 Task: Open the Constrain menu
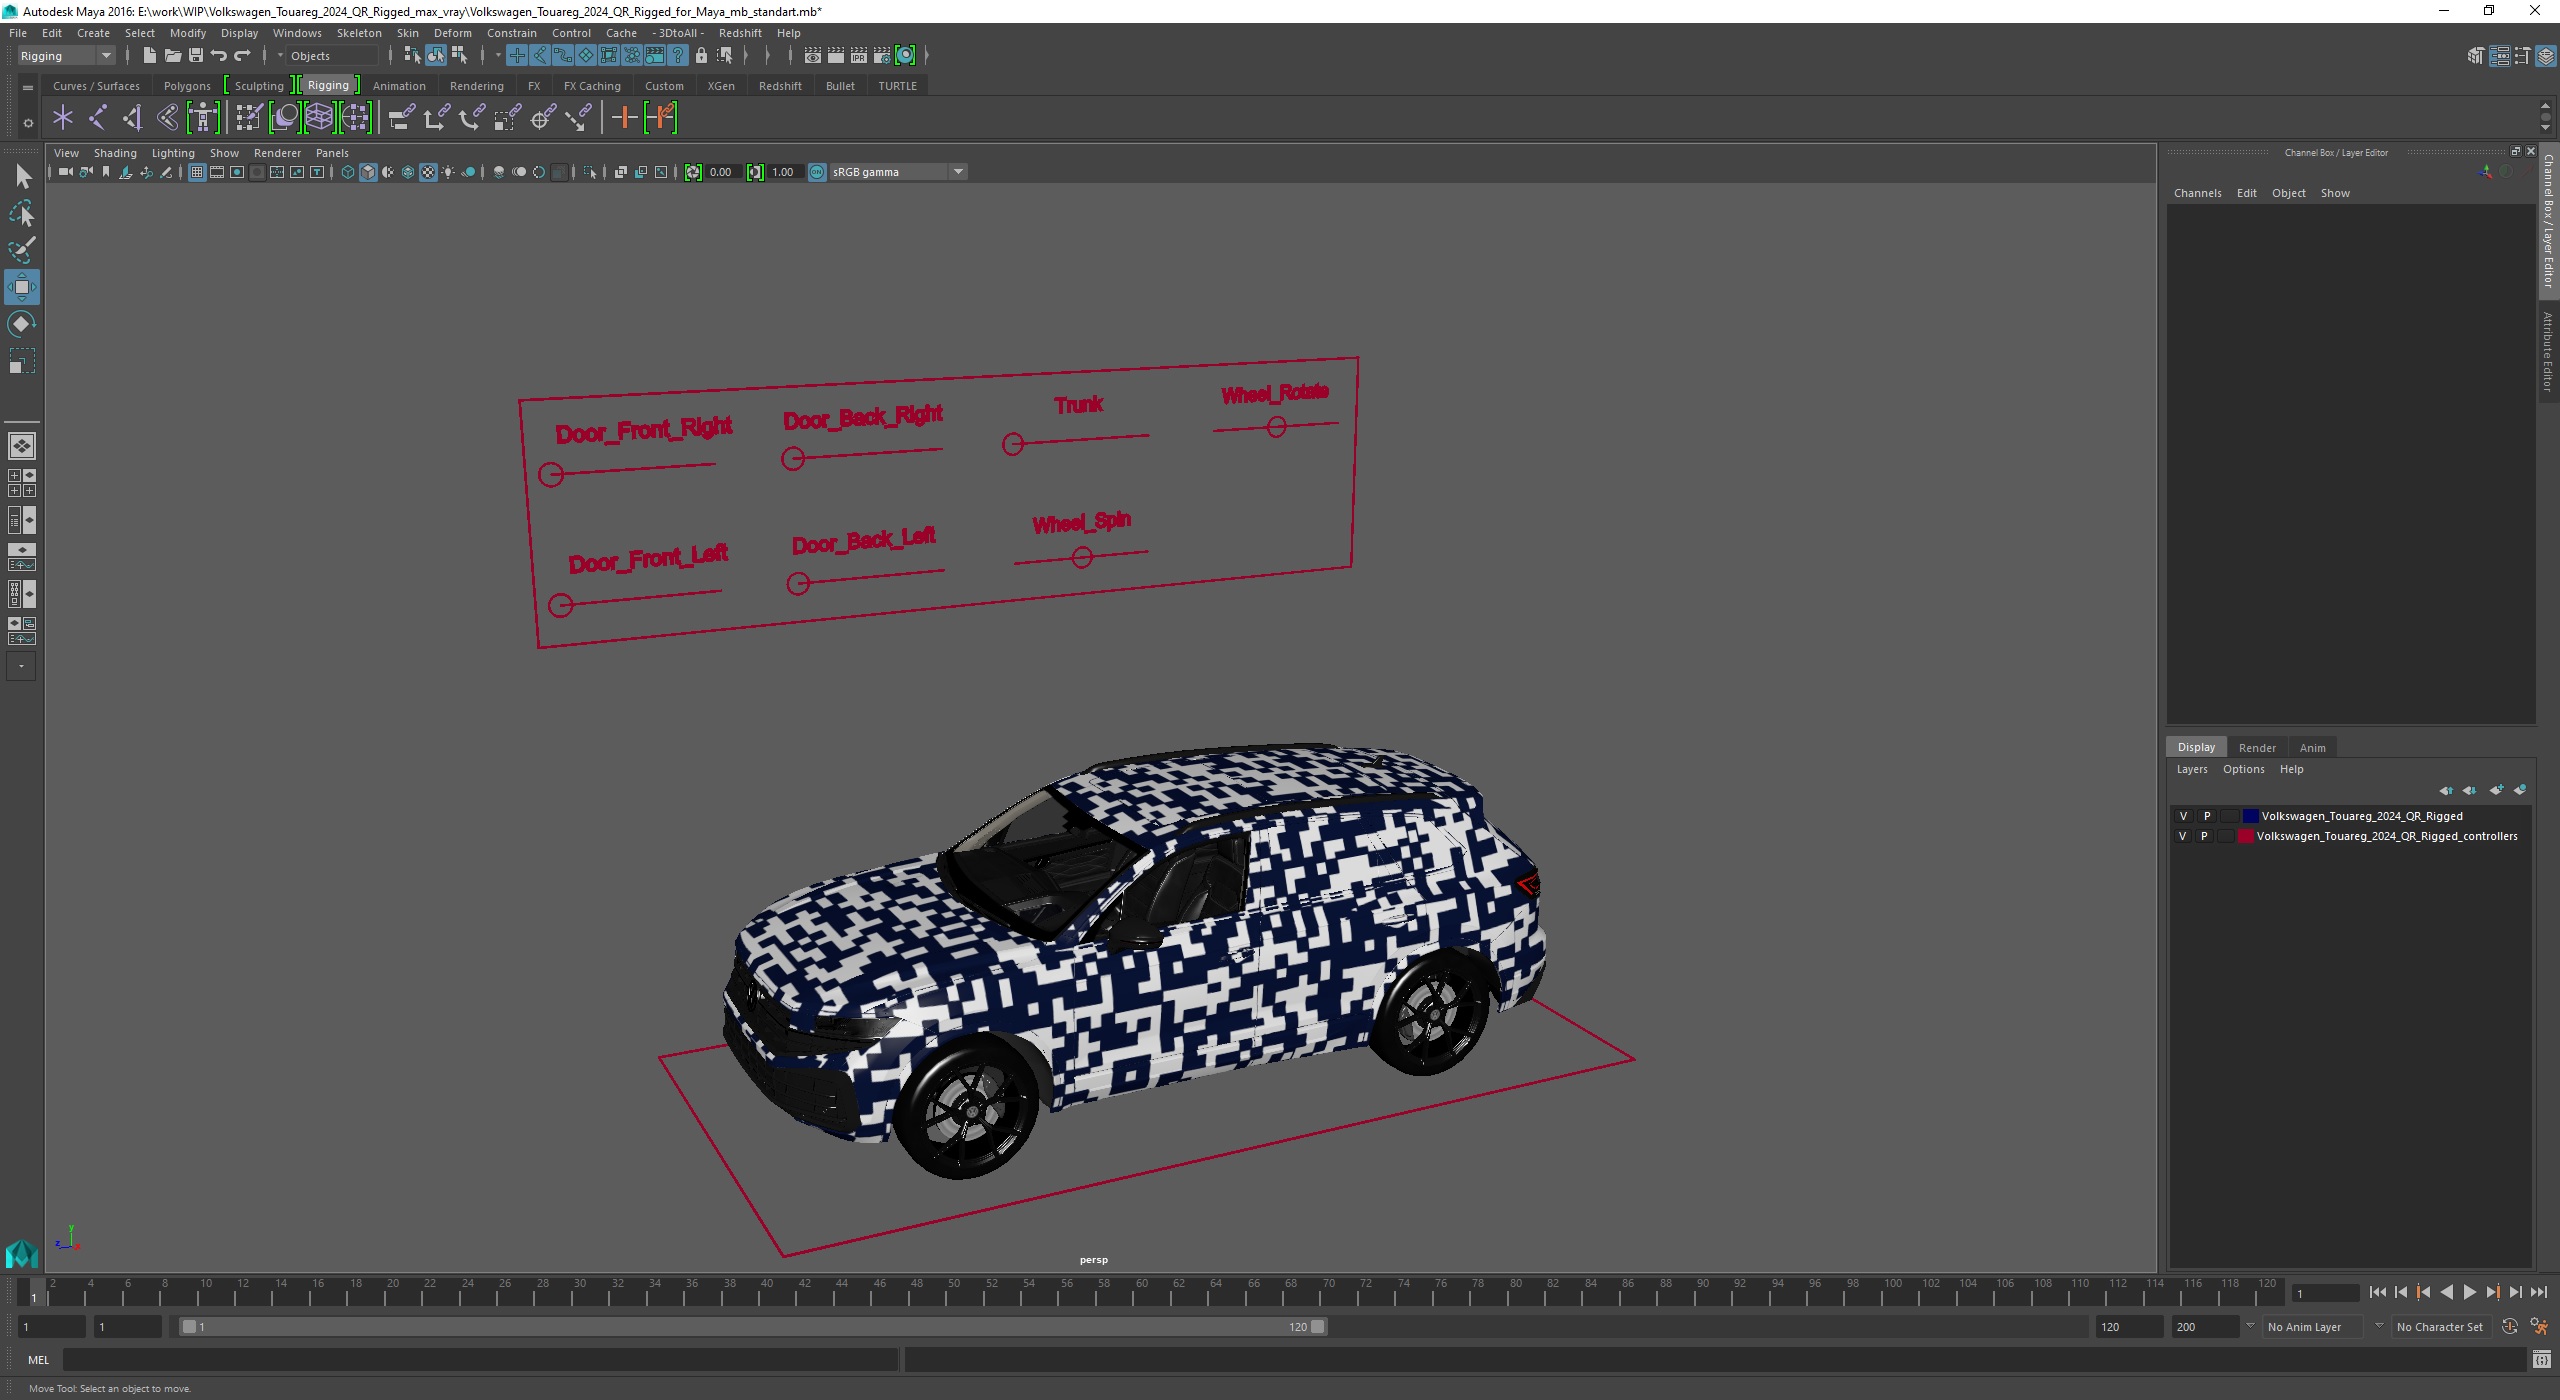511,33
